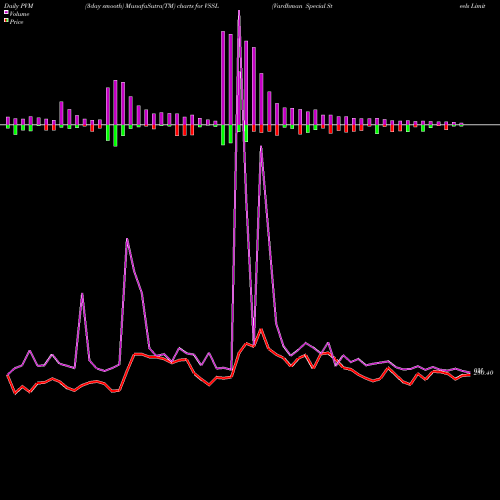This screenshot has width=500, height=500.
Task: Click the MunafaSutra charts for VSSL heading
Action: (x=152, y=6)
